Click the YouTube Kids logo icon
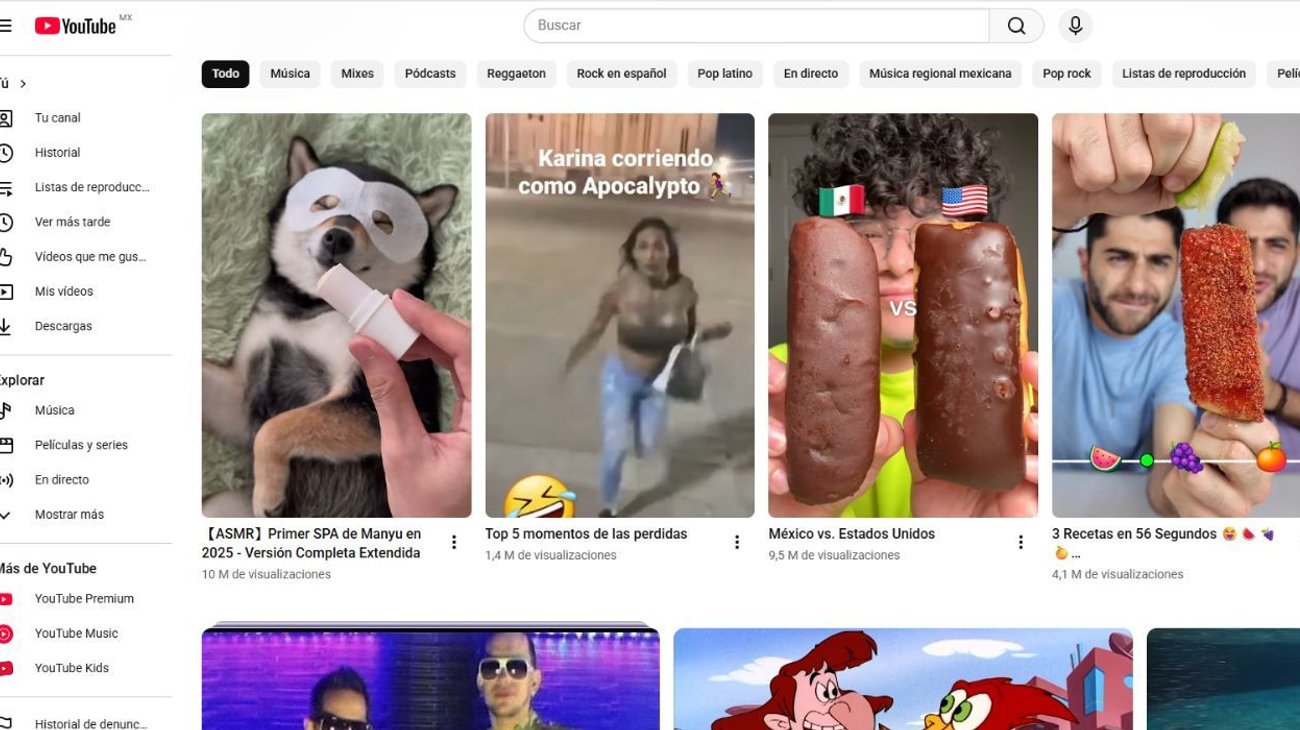1300x730 pixels. coord(5,668)
